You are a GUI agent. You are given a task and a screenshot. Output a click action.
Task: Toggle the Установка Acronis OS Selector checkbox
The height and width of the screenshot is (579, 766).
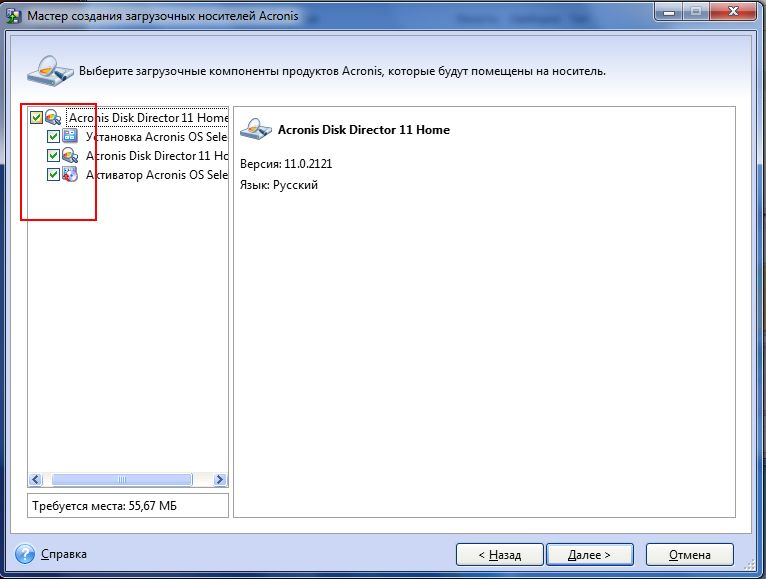53,136
